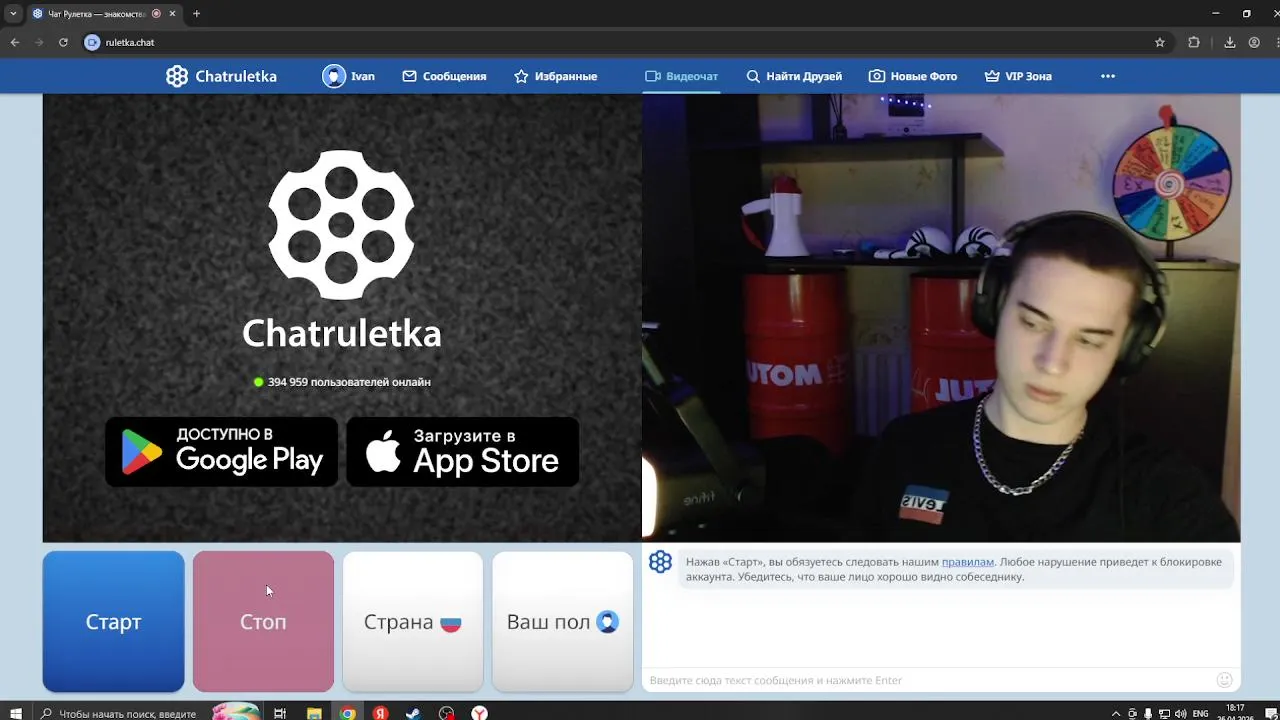Click the Russian flag in Страна button
The height and width of the screenshot is (720, 1280).
pos(451,622)
